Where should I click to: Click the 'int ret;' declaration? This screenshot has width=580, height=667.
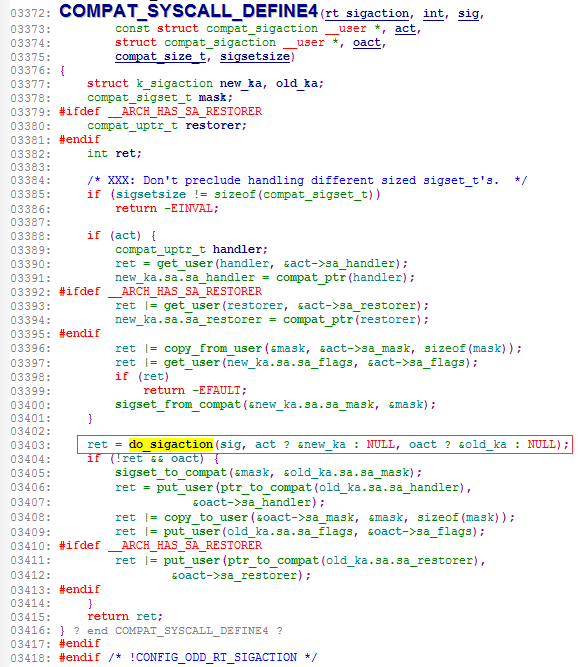(114, 154)
